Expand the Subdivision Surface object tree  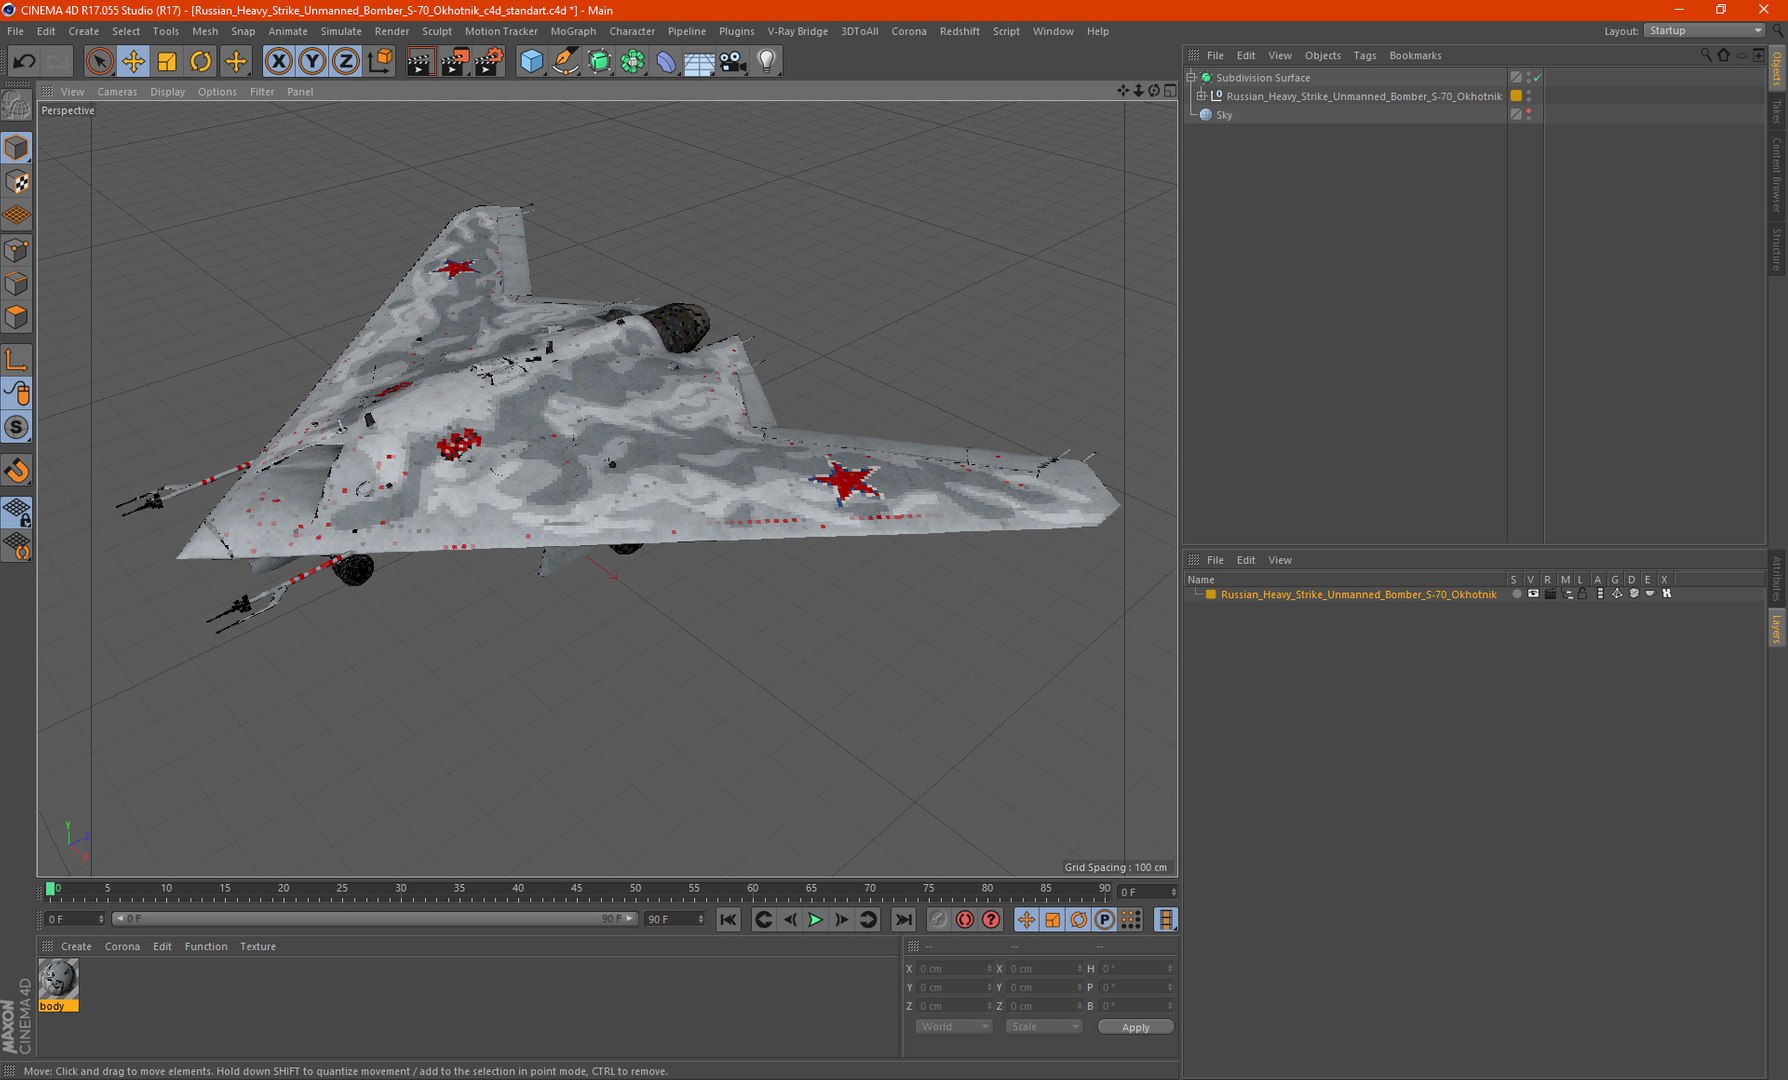click(1191, 77)
